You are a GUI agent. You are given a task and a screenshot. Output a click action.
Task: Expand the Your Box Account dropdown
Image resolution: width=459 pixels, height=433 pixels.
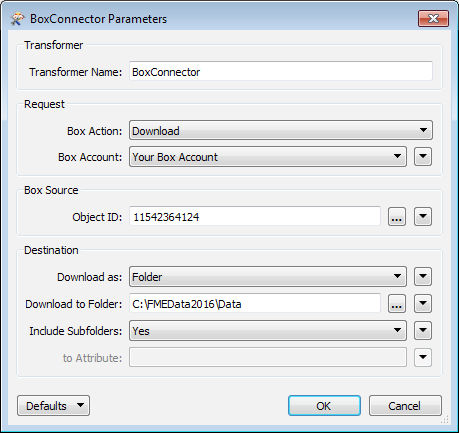point(268,157)
